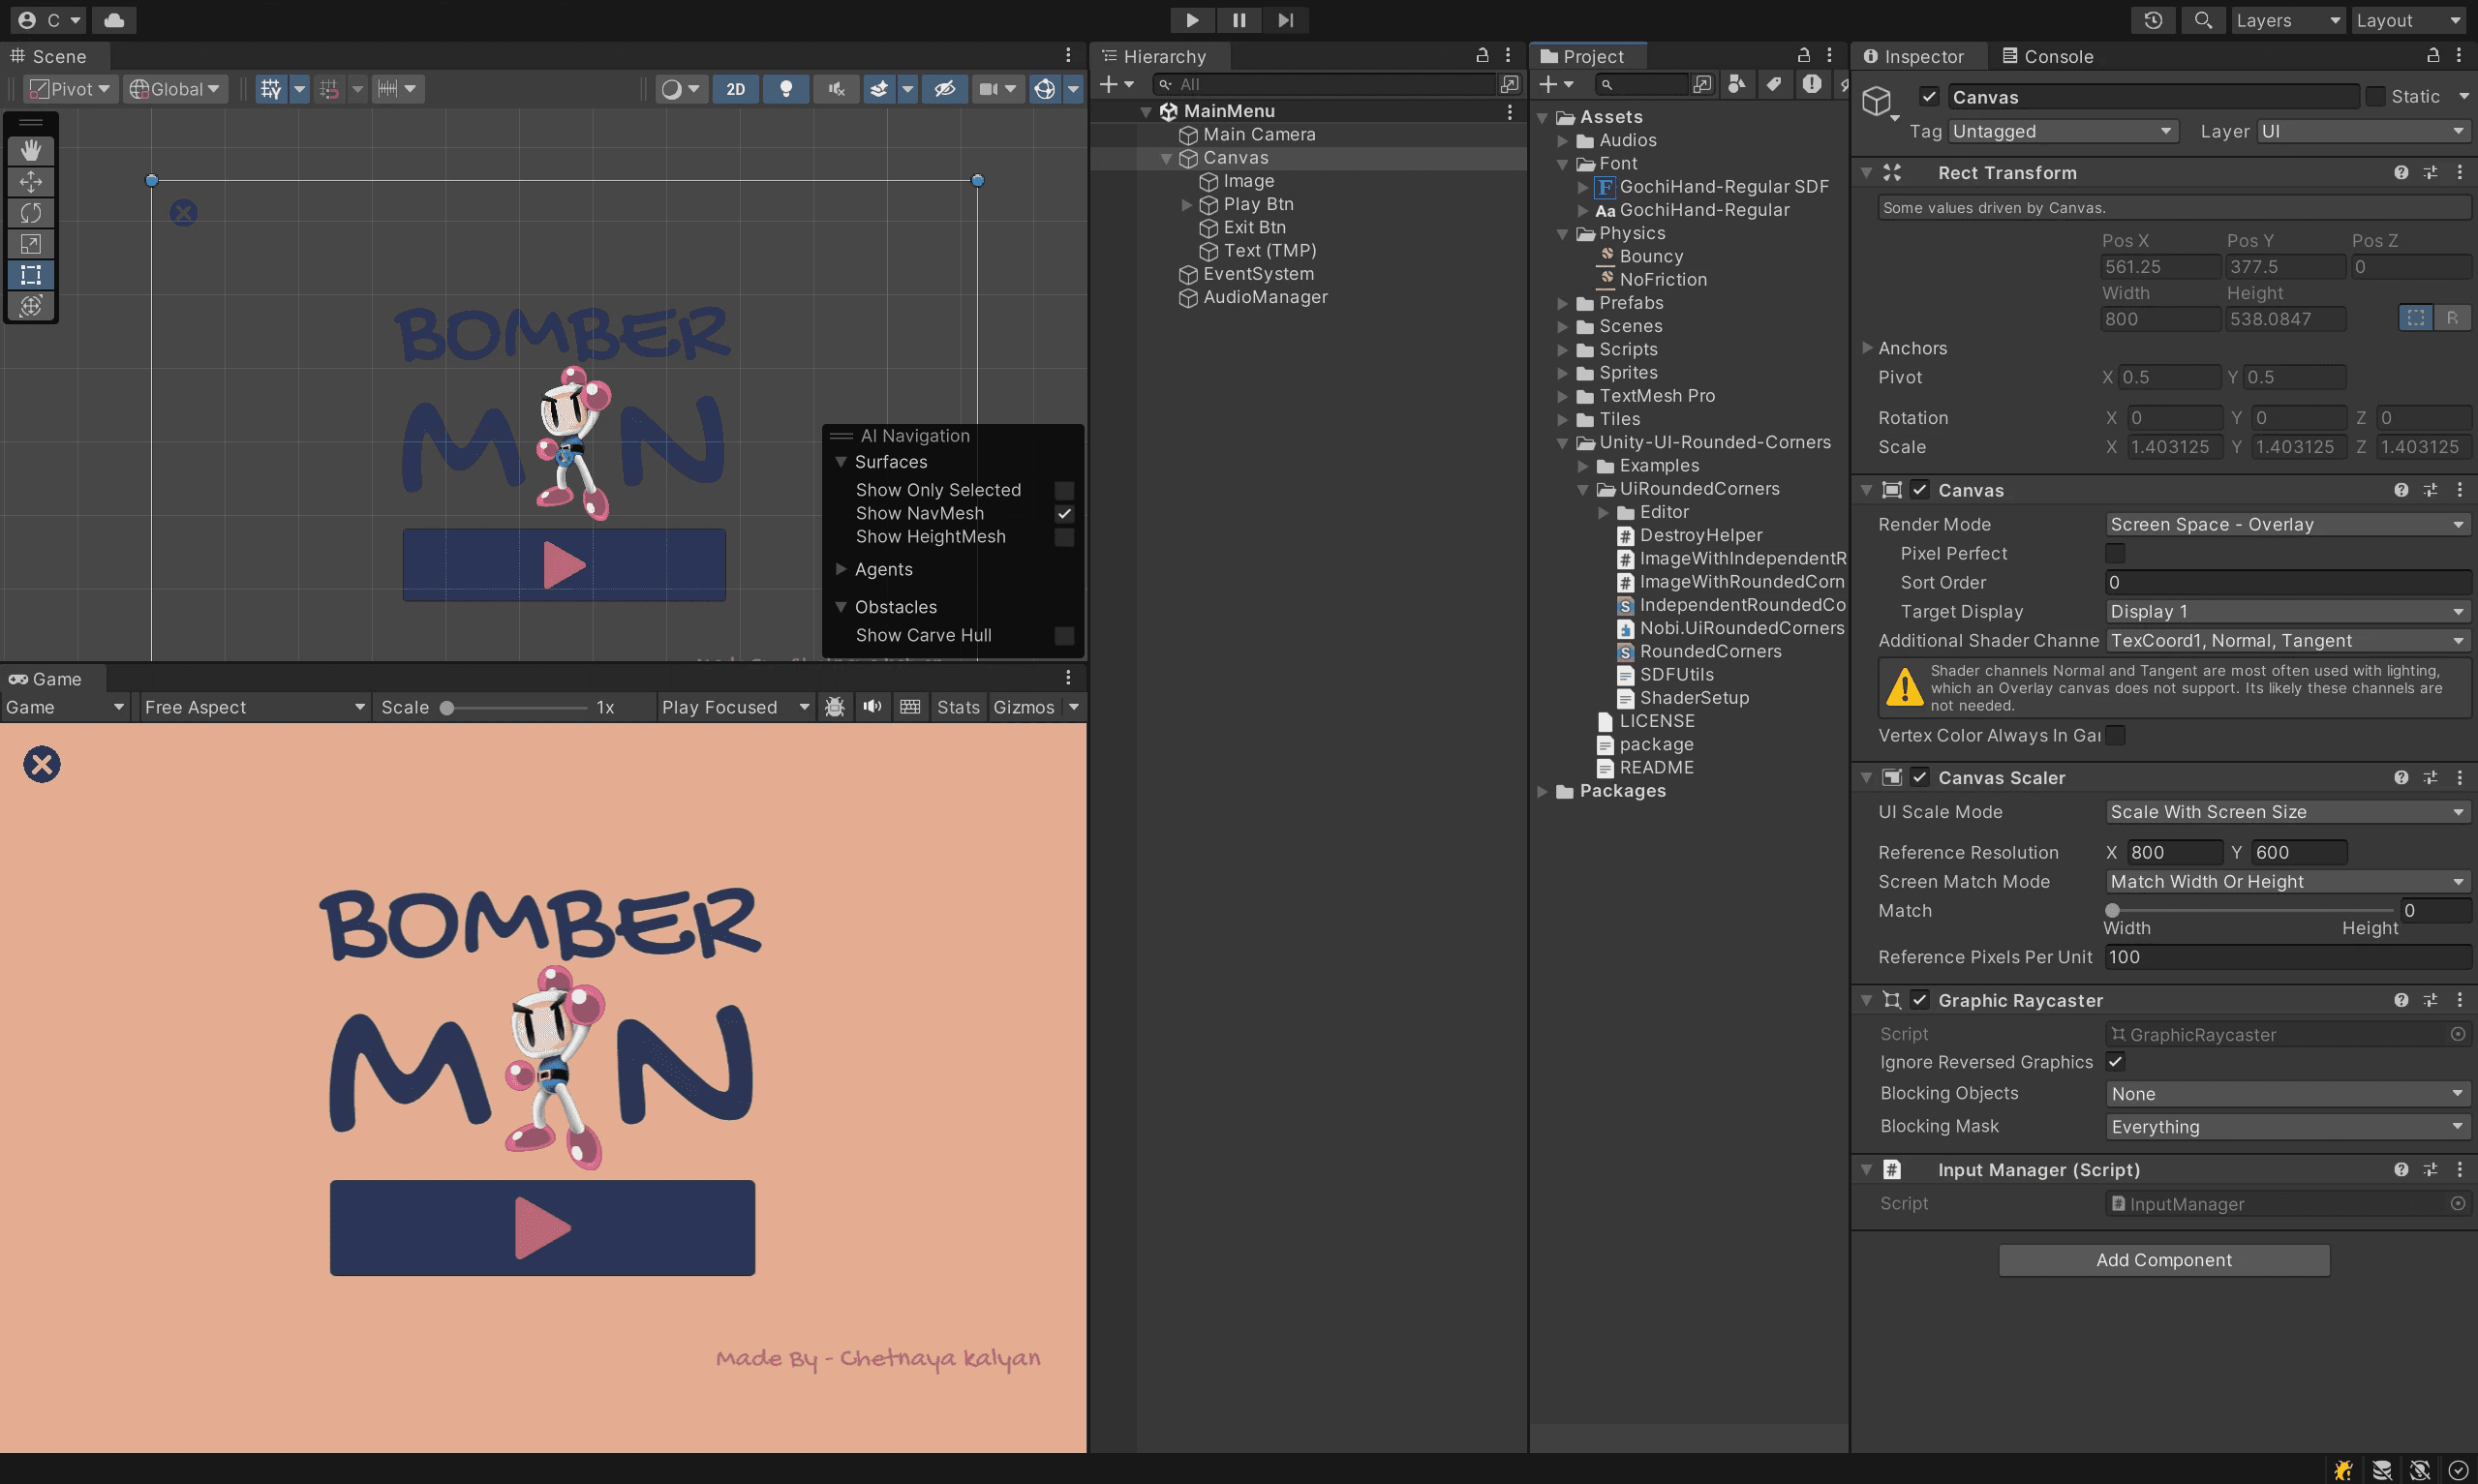Select the Hand tool in Scene toolbar

pyautogui.click(x=31, y=150)
